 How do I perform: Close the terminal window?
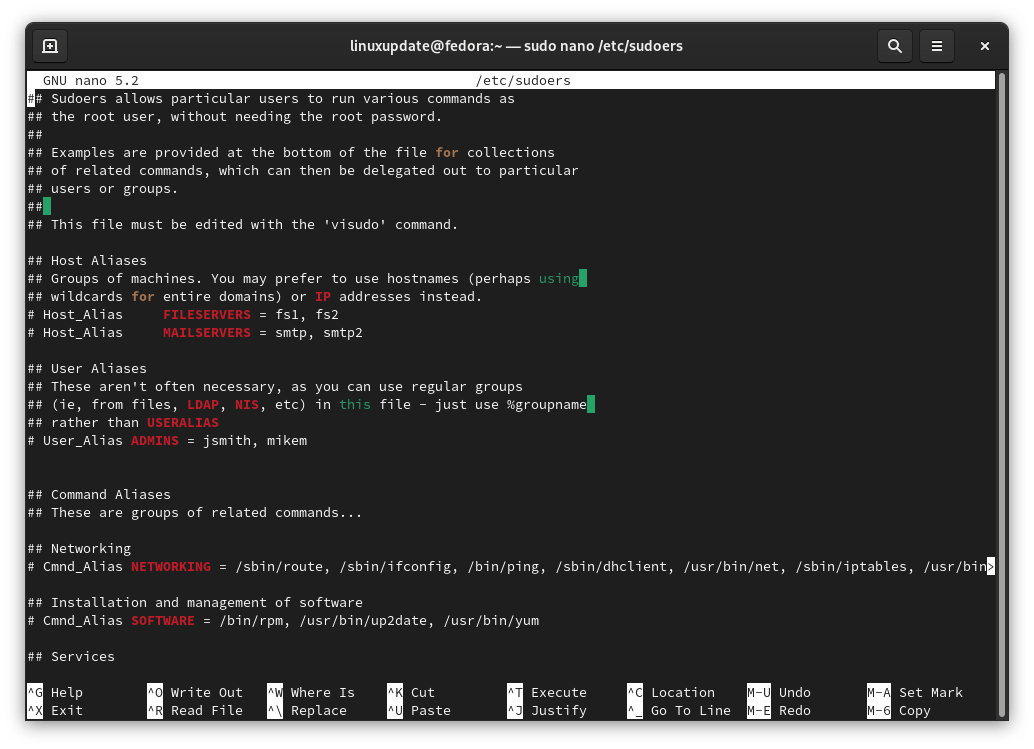(x=985, y=46)
